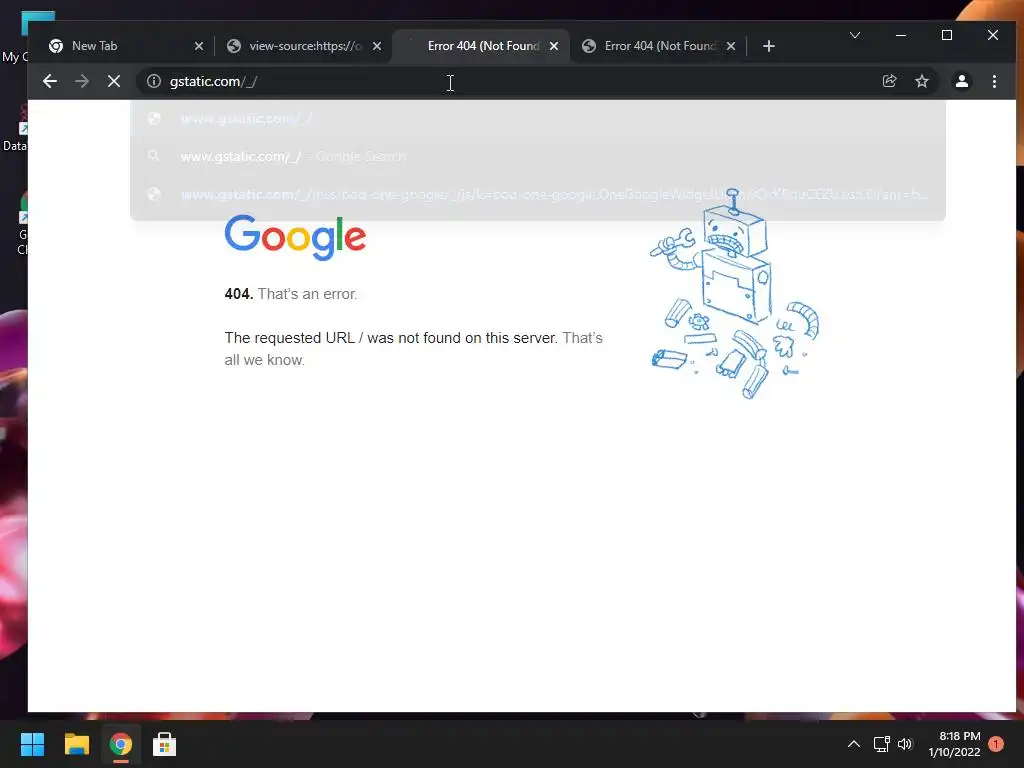
Task: Share this page icon
Action: pos(889,81)
